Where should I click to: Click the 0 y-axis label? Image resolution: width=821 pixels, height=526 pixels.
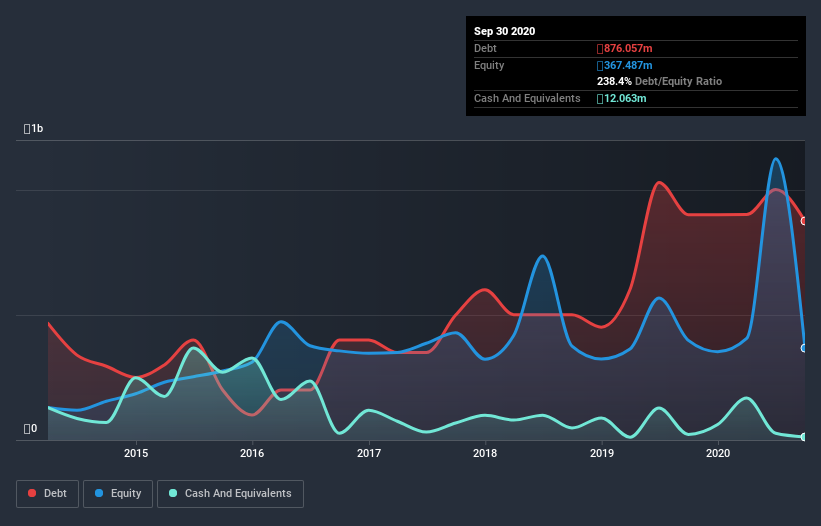[30, 429]
